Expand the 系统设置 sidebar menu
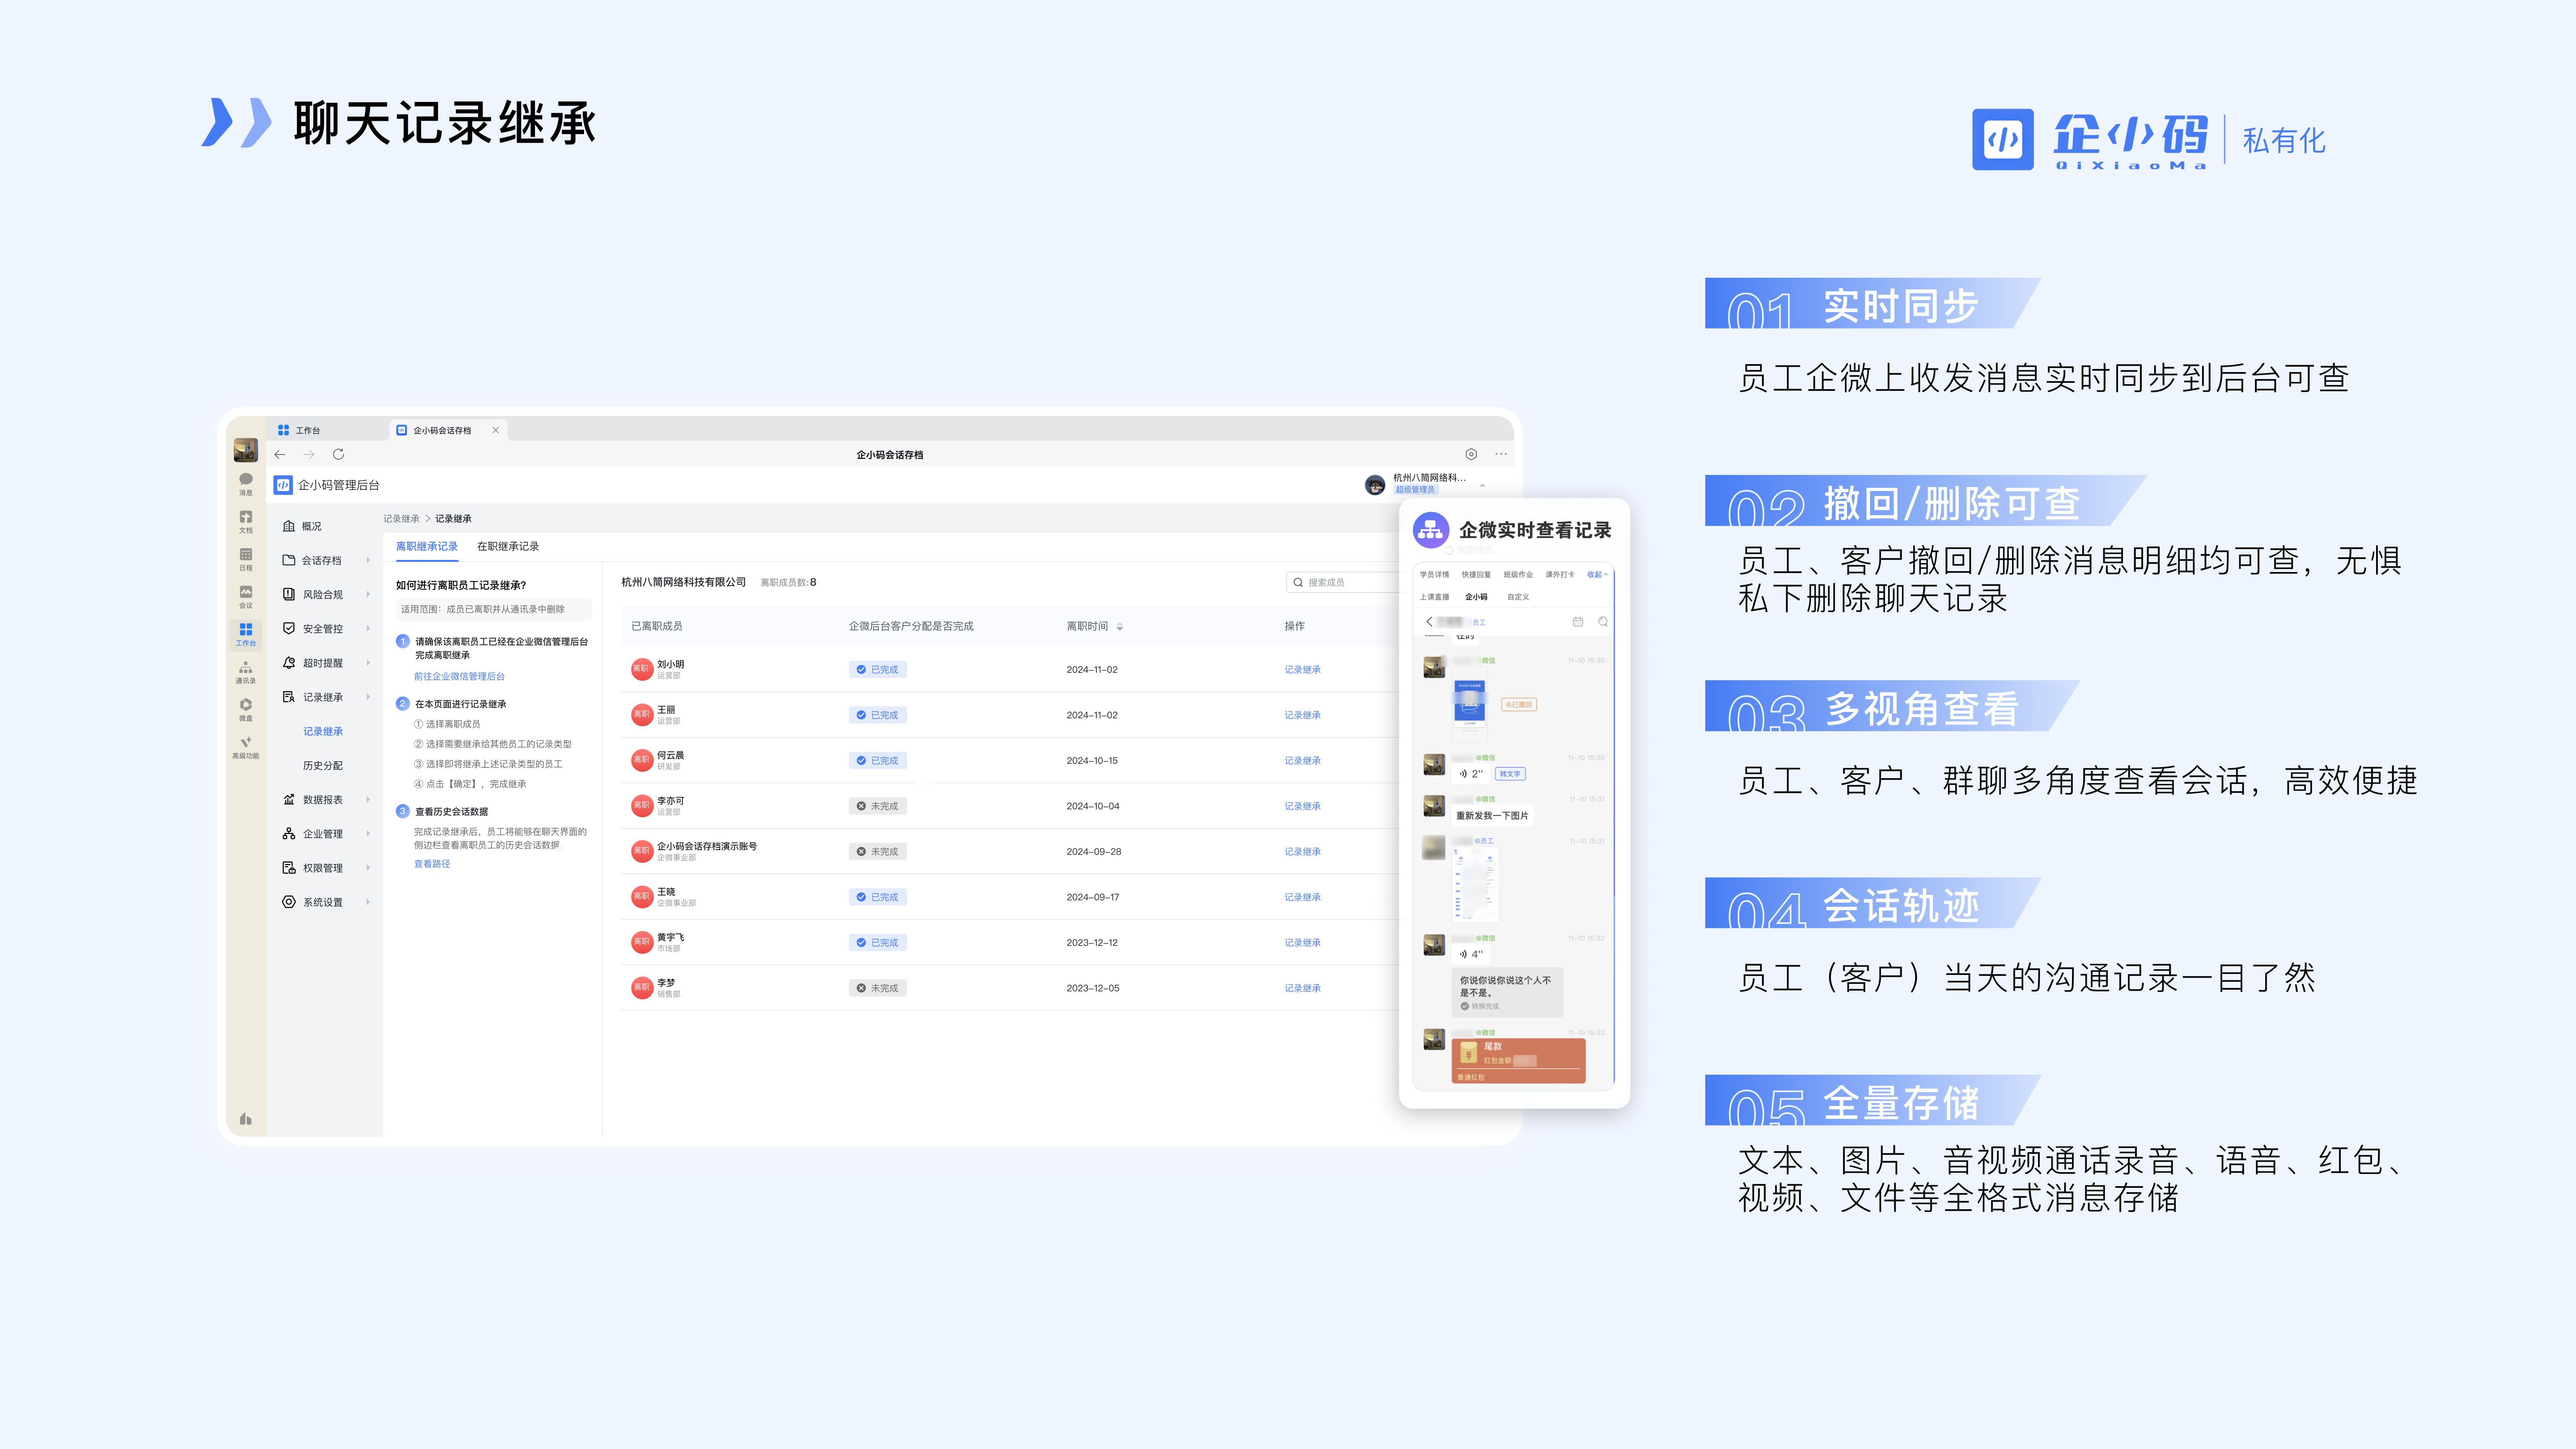Screen dimensions: 2576x1449 pyautogui.click(x=326, y=902)
